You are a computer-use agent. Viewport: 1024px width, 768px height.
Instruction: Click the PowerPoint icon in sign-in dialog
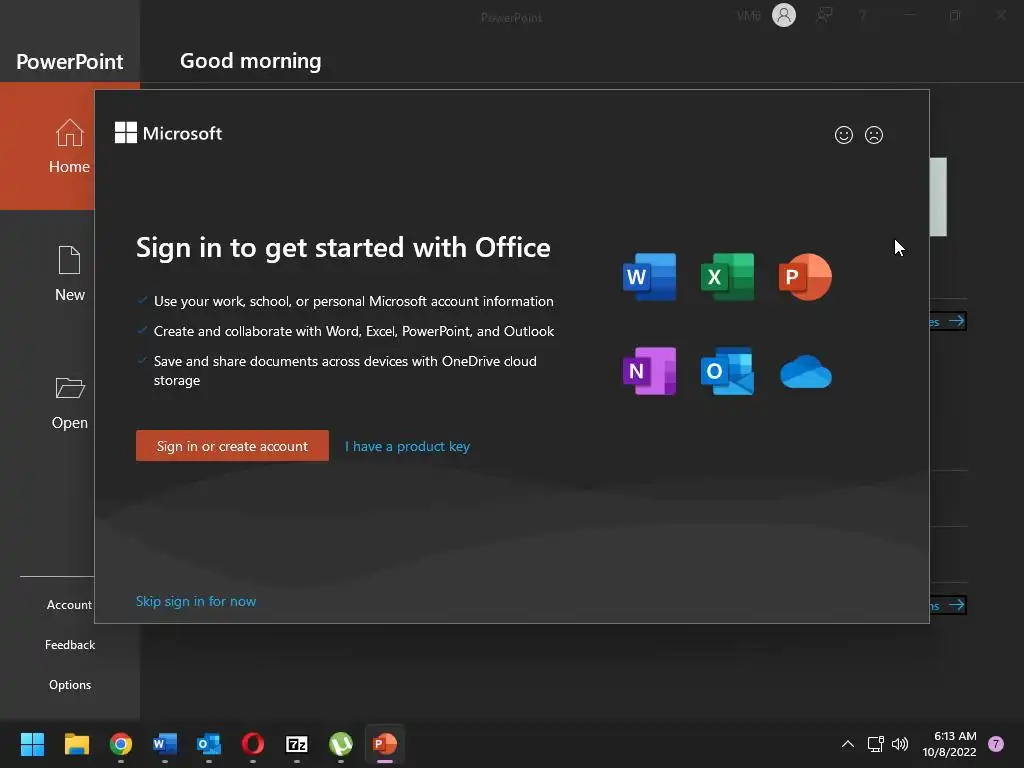[x=805, y=277]
